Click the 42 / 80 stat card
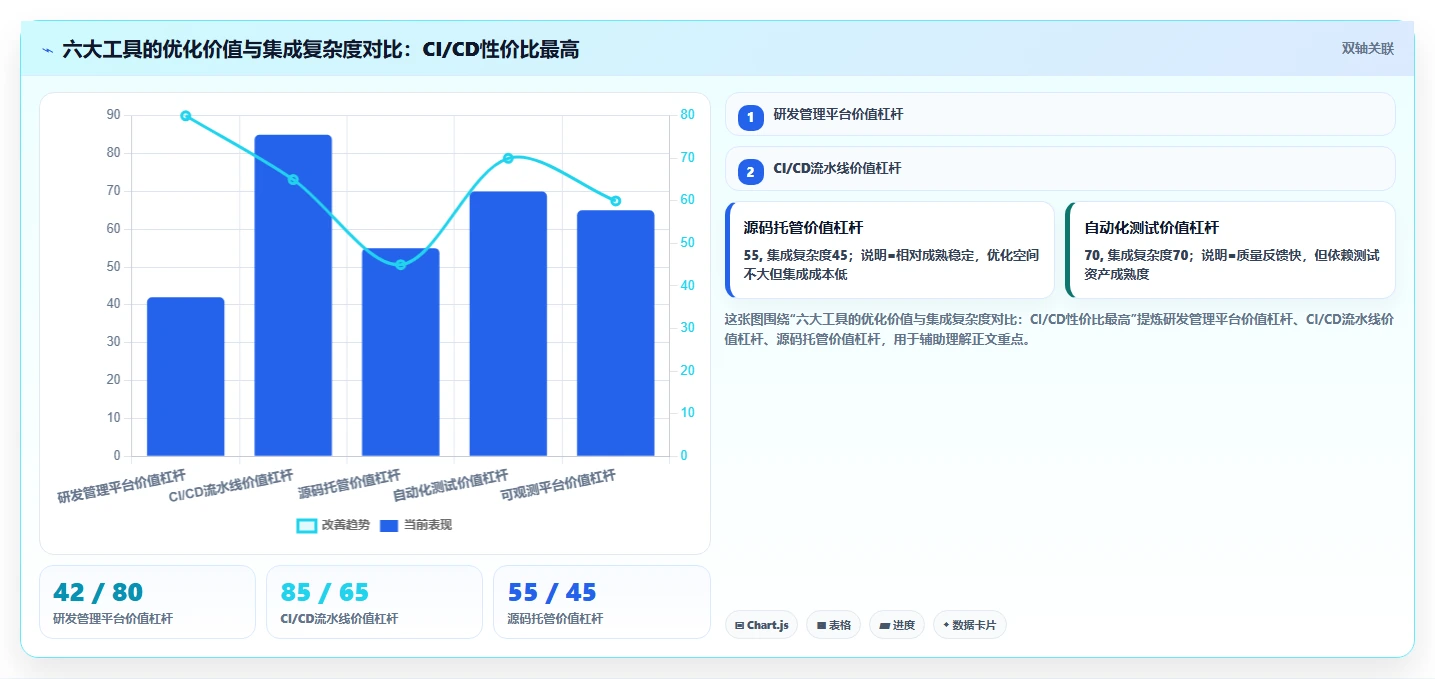 [147, 602]
